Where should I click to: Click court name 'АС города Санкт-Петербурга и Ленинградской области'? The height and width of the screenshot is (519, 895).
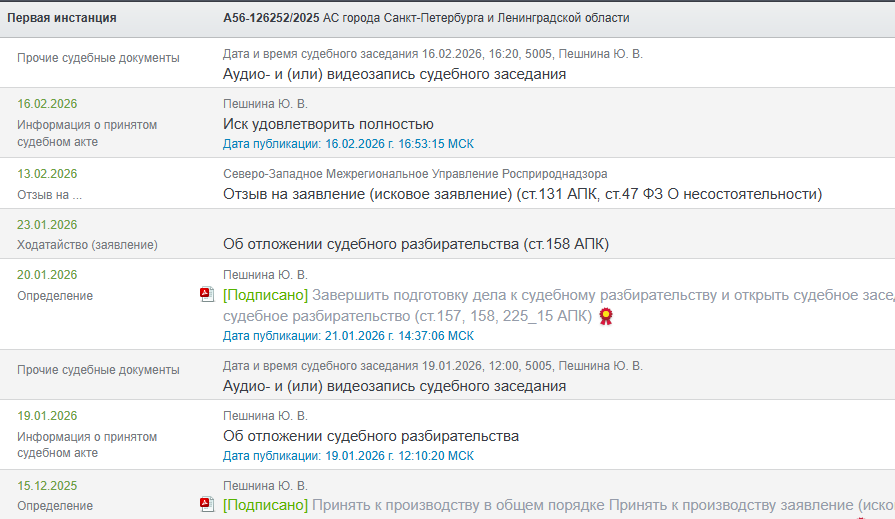coord(476,18)
